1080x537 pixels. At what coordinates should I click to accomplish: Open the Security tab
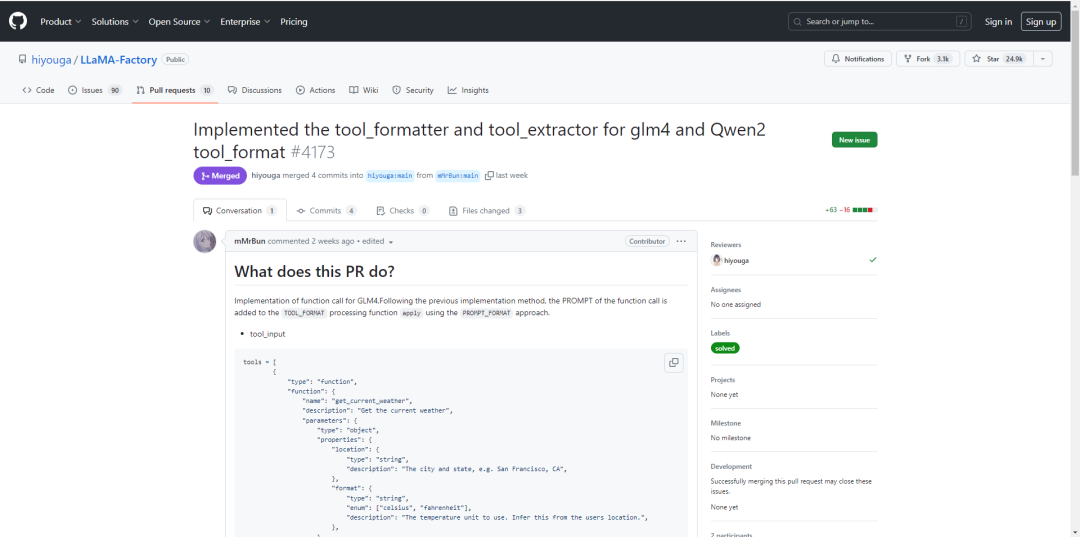coord(413,90)
